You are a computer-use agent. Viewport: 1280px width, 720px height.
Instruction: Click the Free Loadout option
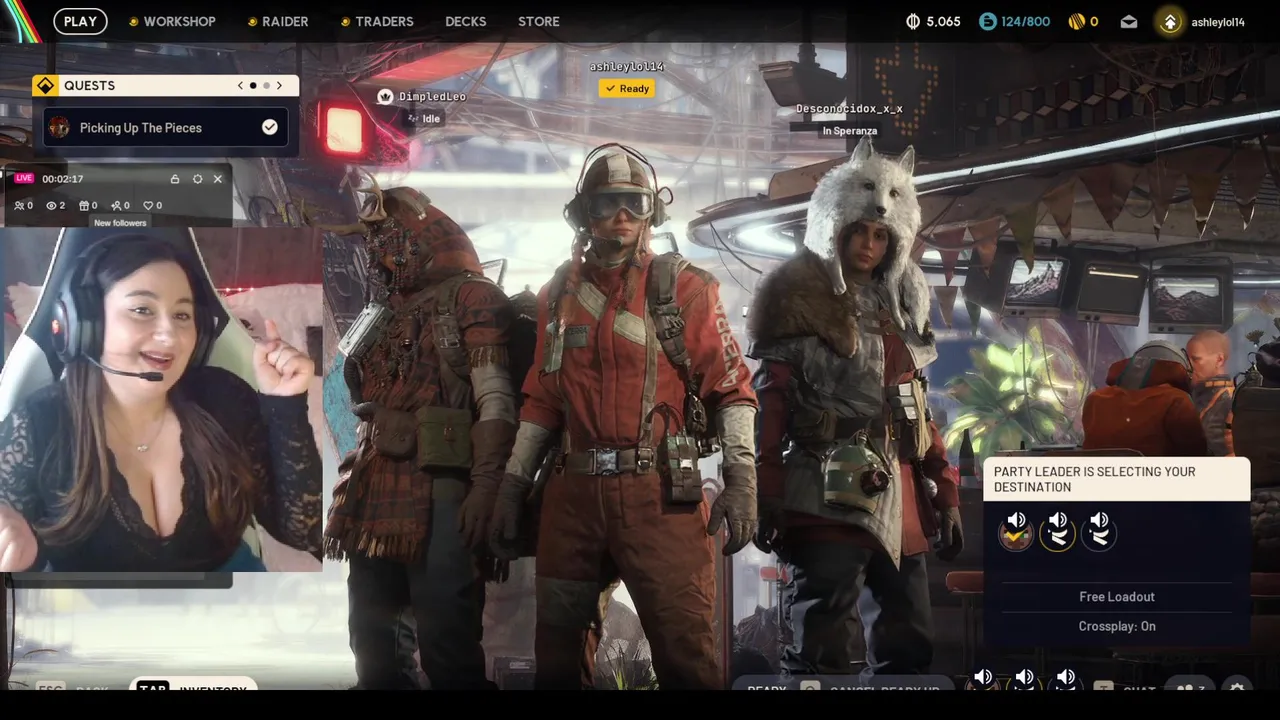[1117, 596]
